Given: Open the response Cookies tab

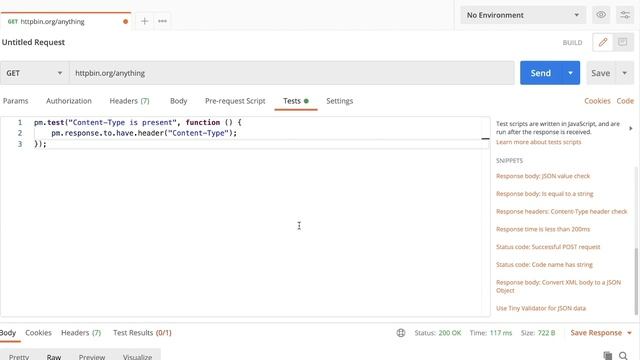Looking at the screenshot, I should [38, 333].
